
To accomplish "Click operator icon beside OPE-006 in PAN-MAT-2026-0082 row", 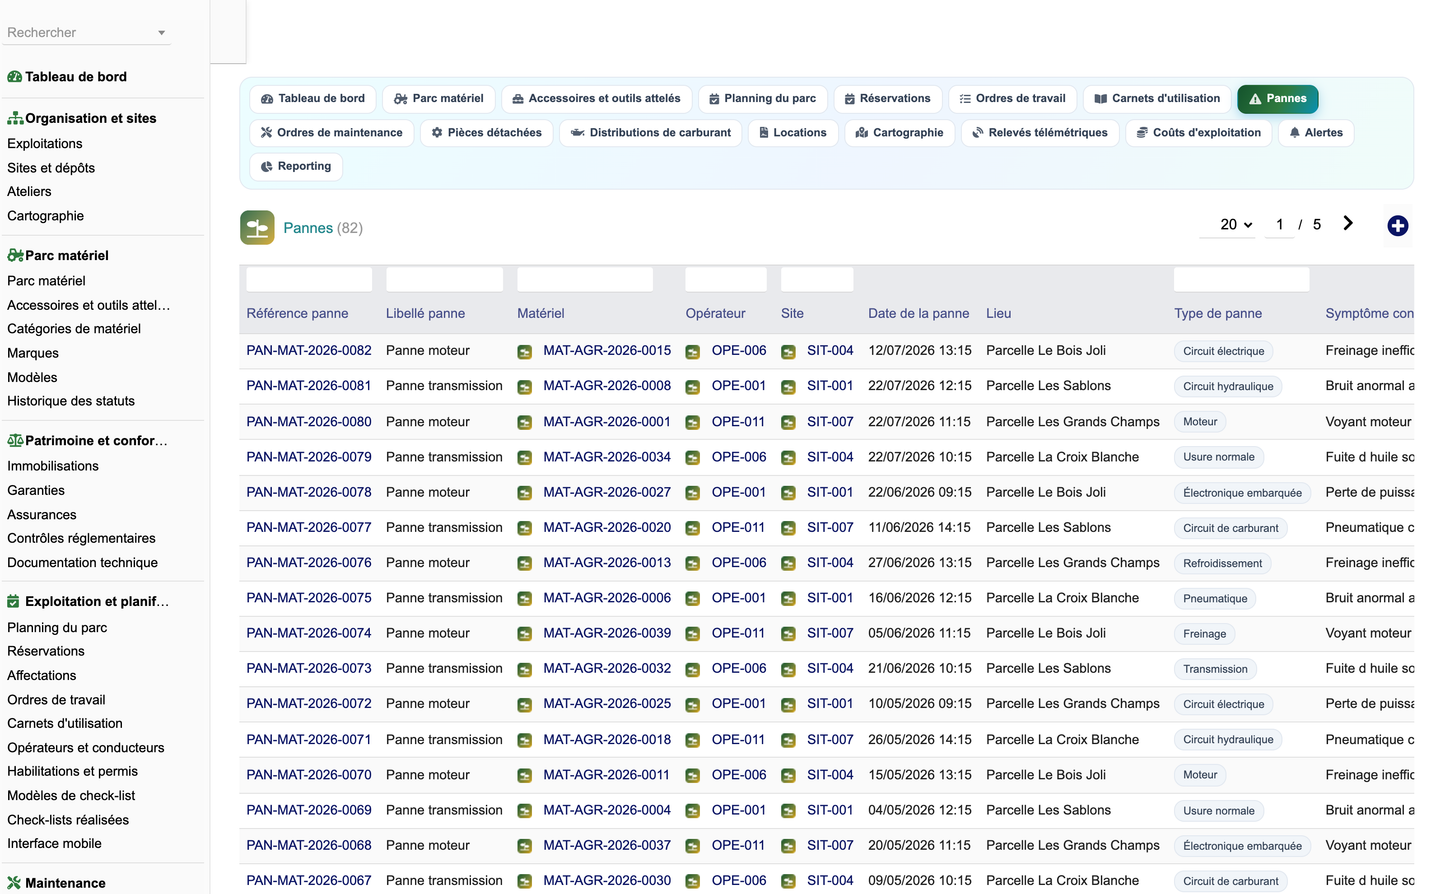I will tap(692, 352).
